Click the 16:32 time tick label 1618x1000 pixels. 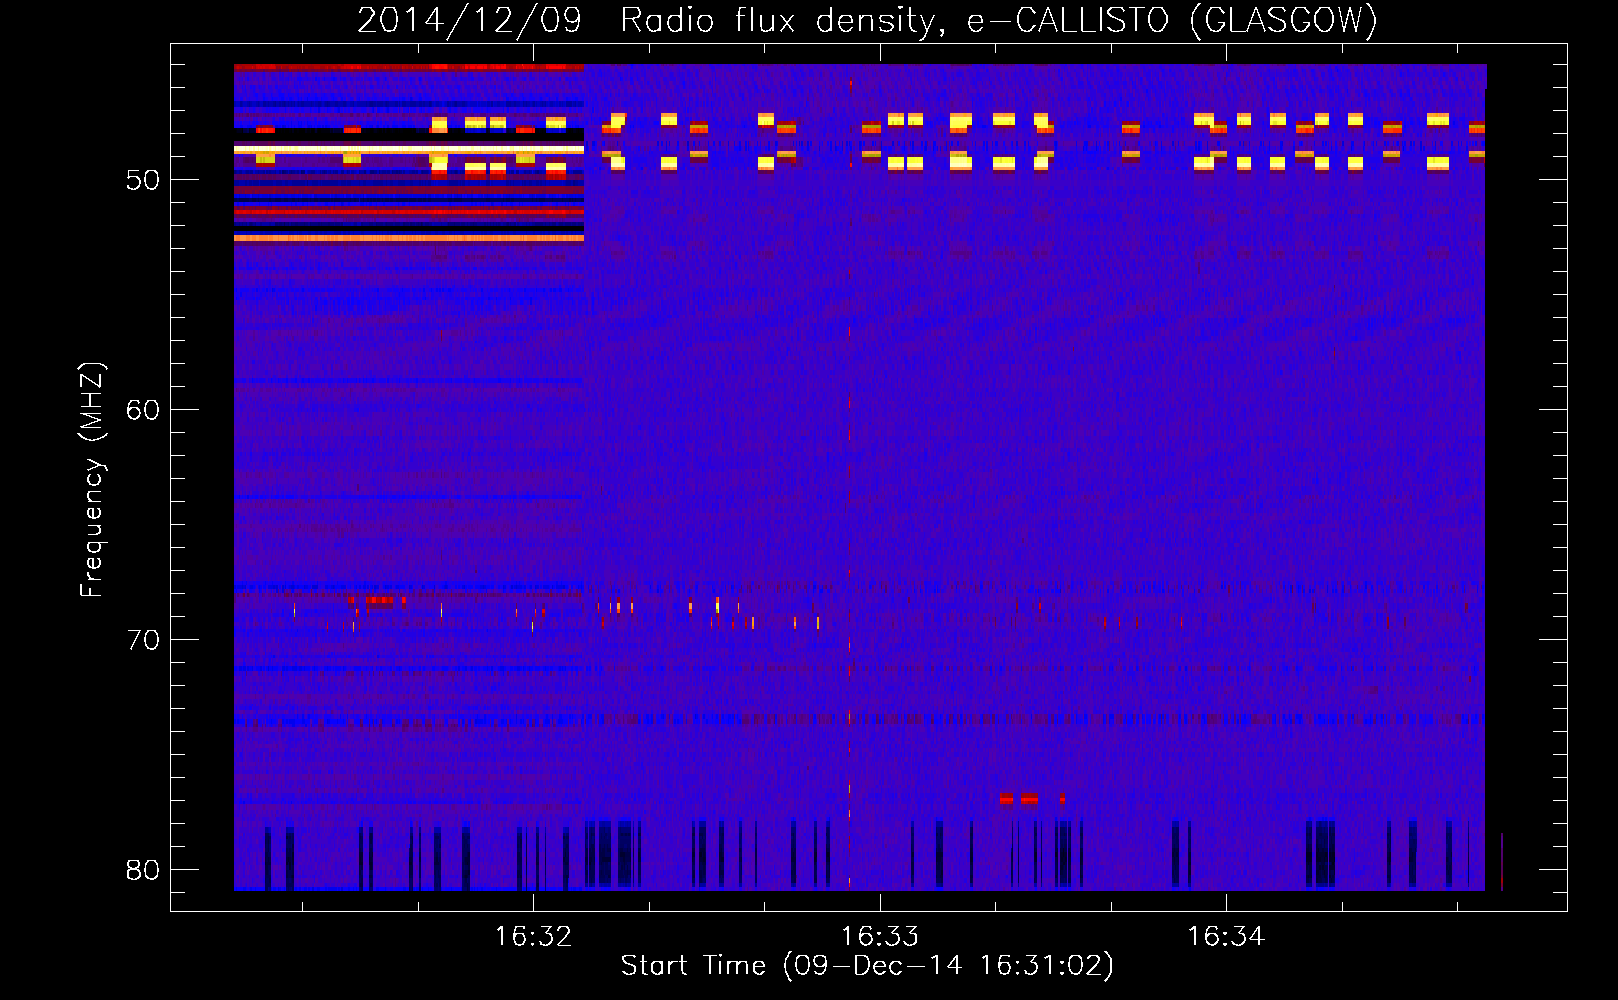533,937
